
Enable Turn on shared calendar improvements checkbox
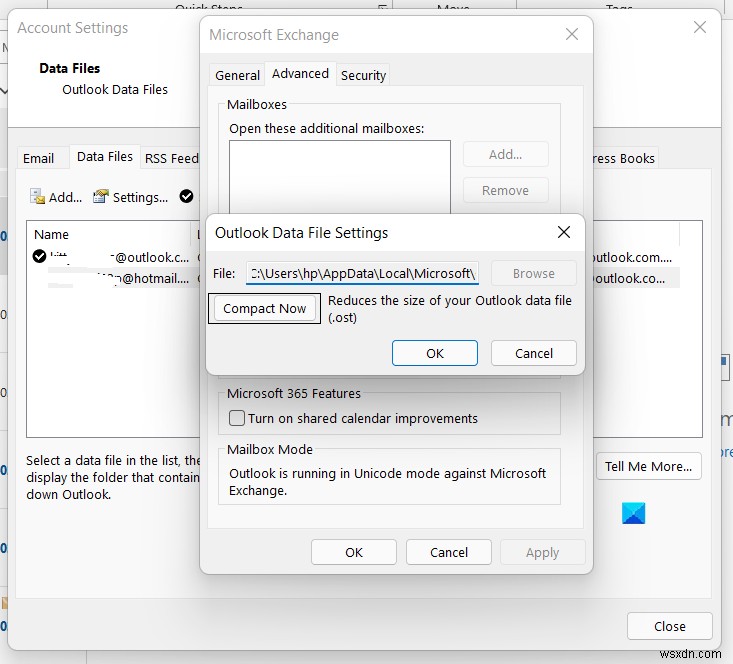237,418
